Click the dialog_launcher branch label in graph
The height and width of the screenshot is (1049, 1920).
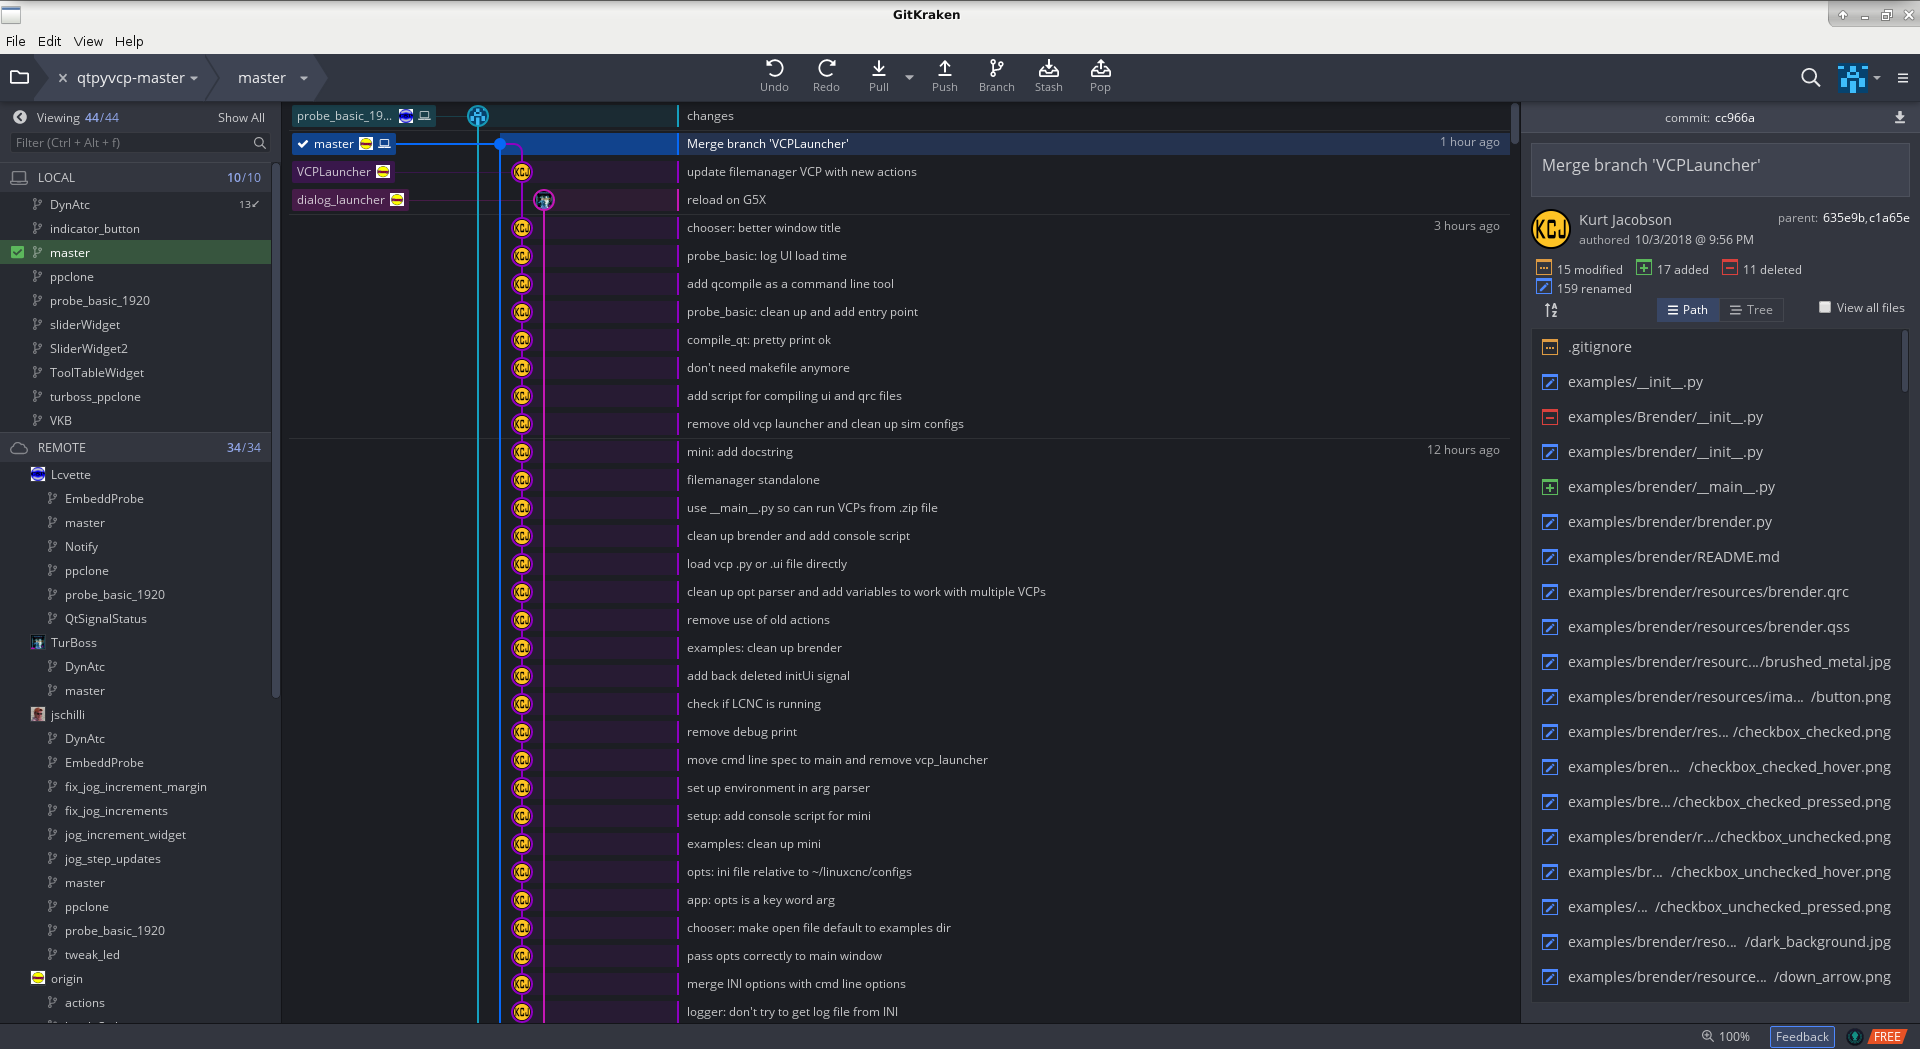(x=350, y=200)
